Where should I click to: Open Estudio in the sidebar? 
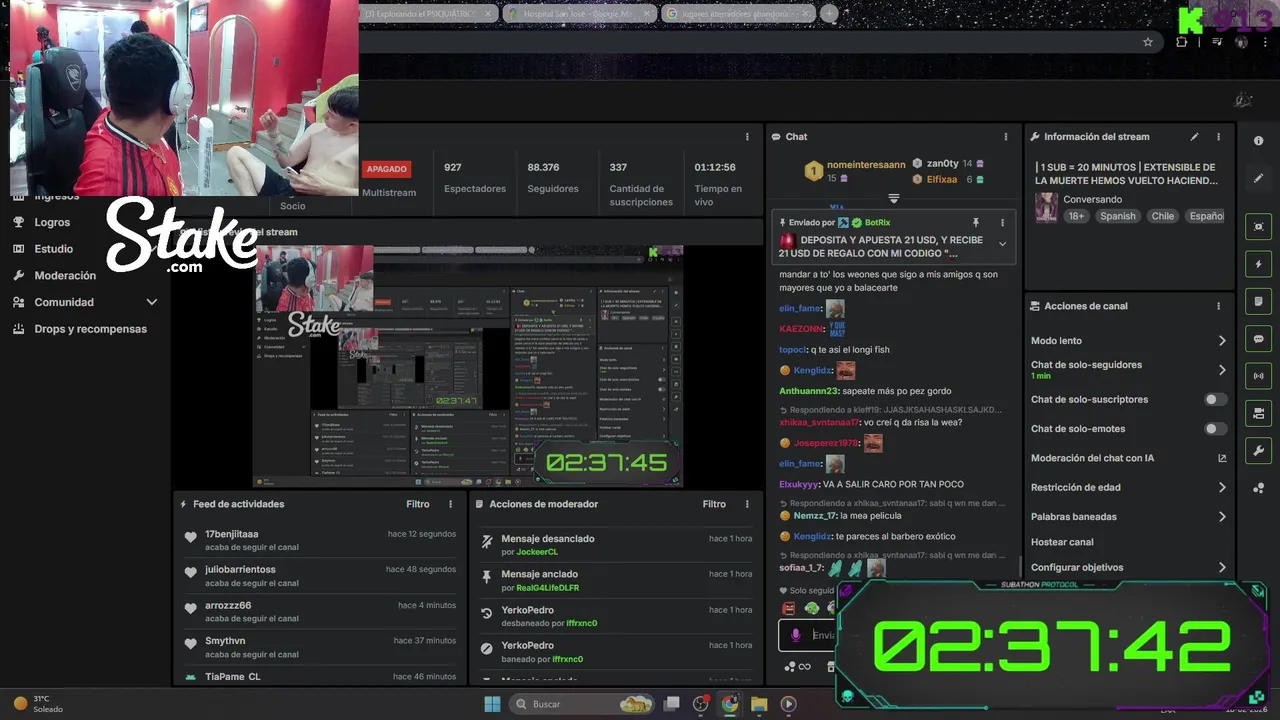(53, 249)
